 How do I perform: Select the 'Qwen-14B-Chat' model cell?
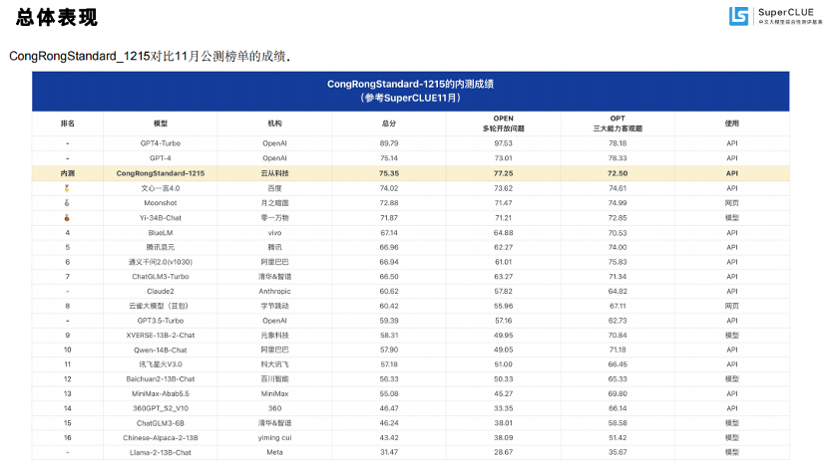click(x=161, y=350)
